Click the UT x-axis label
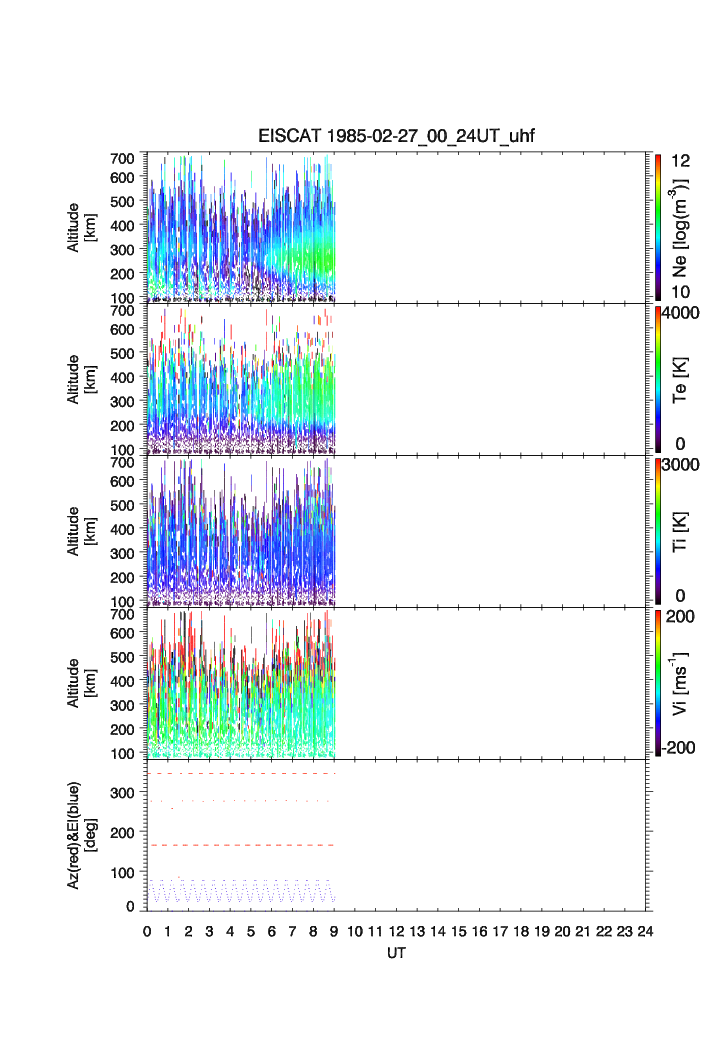Viewport: 708px width, 1063px height. tap(397, 954)
